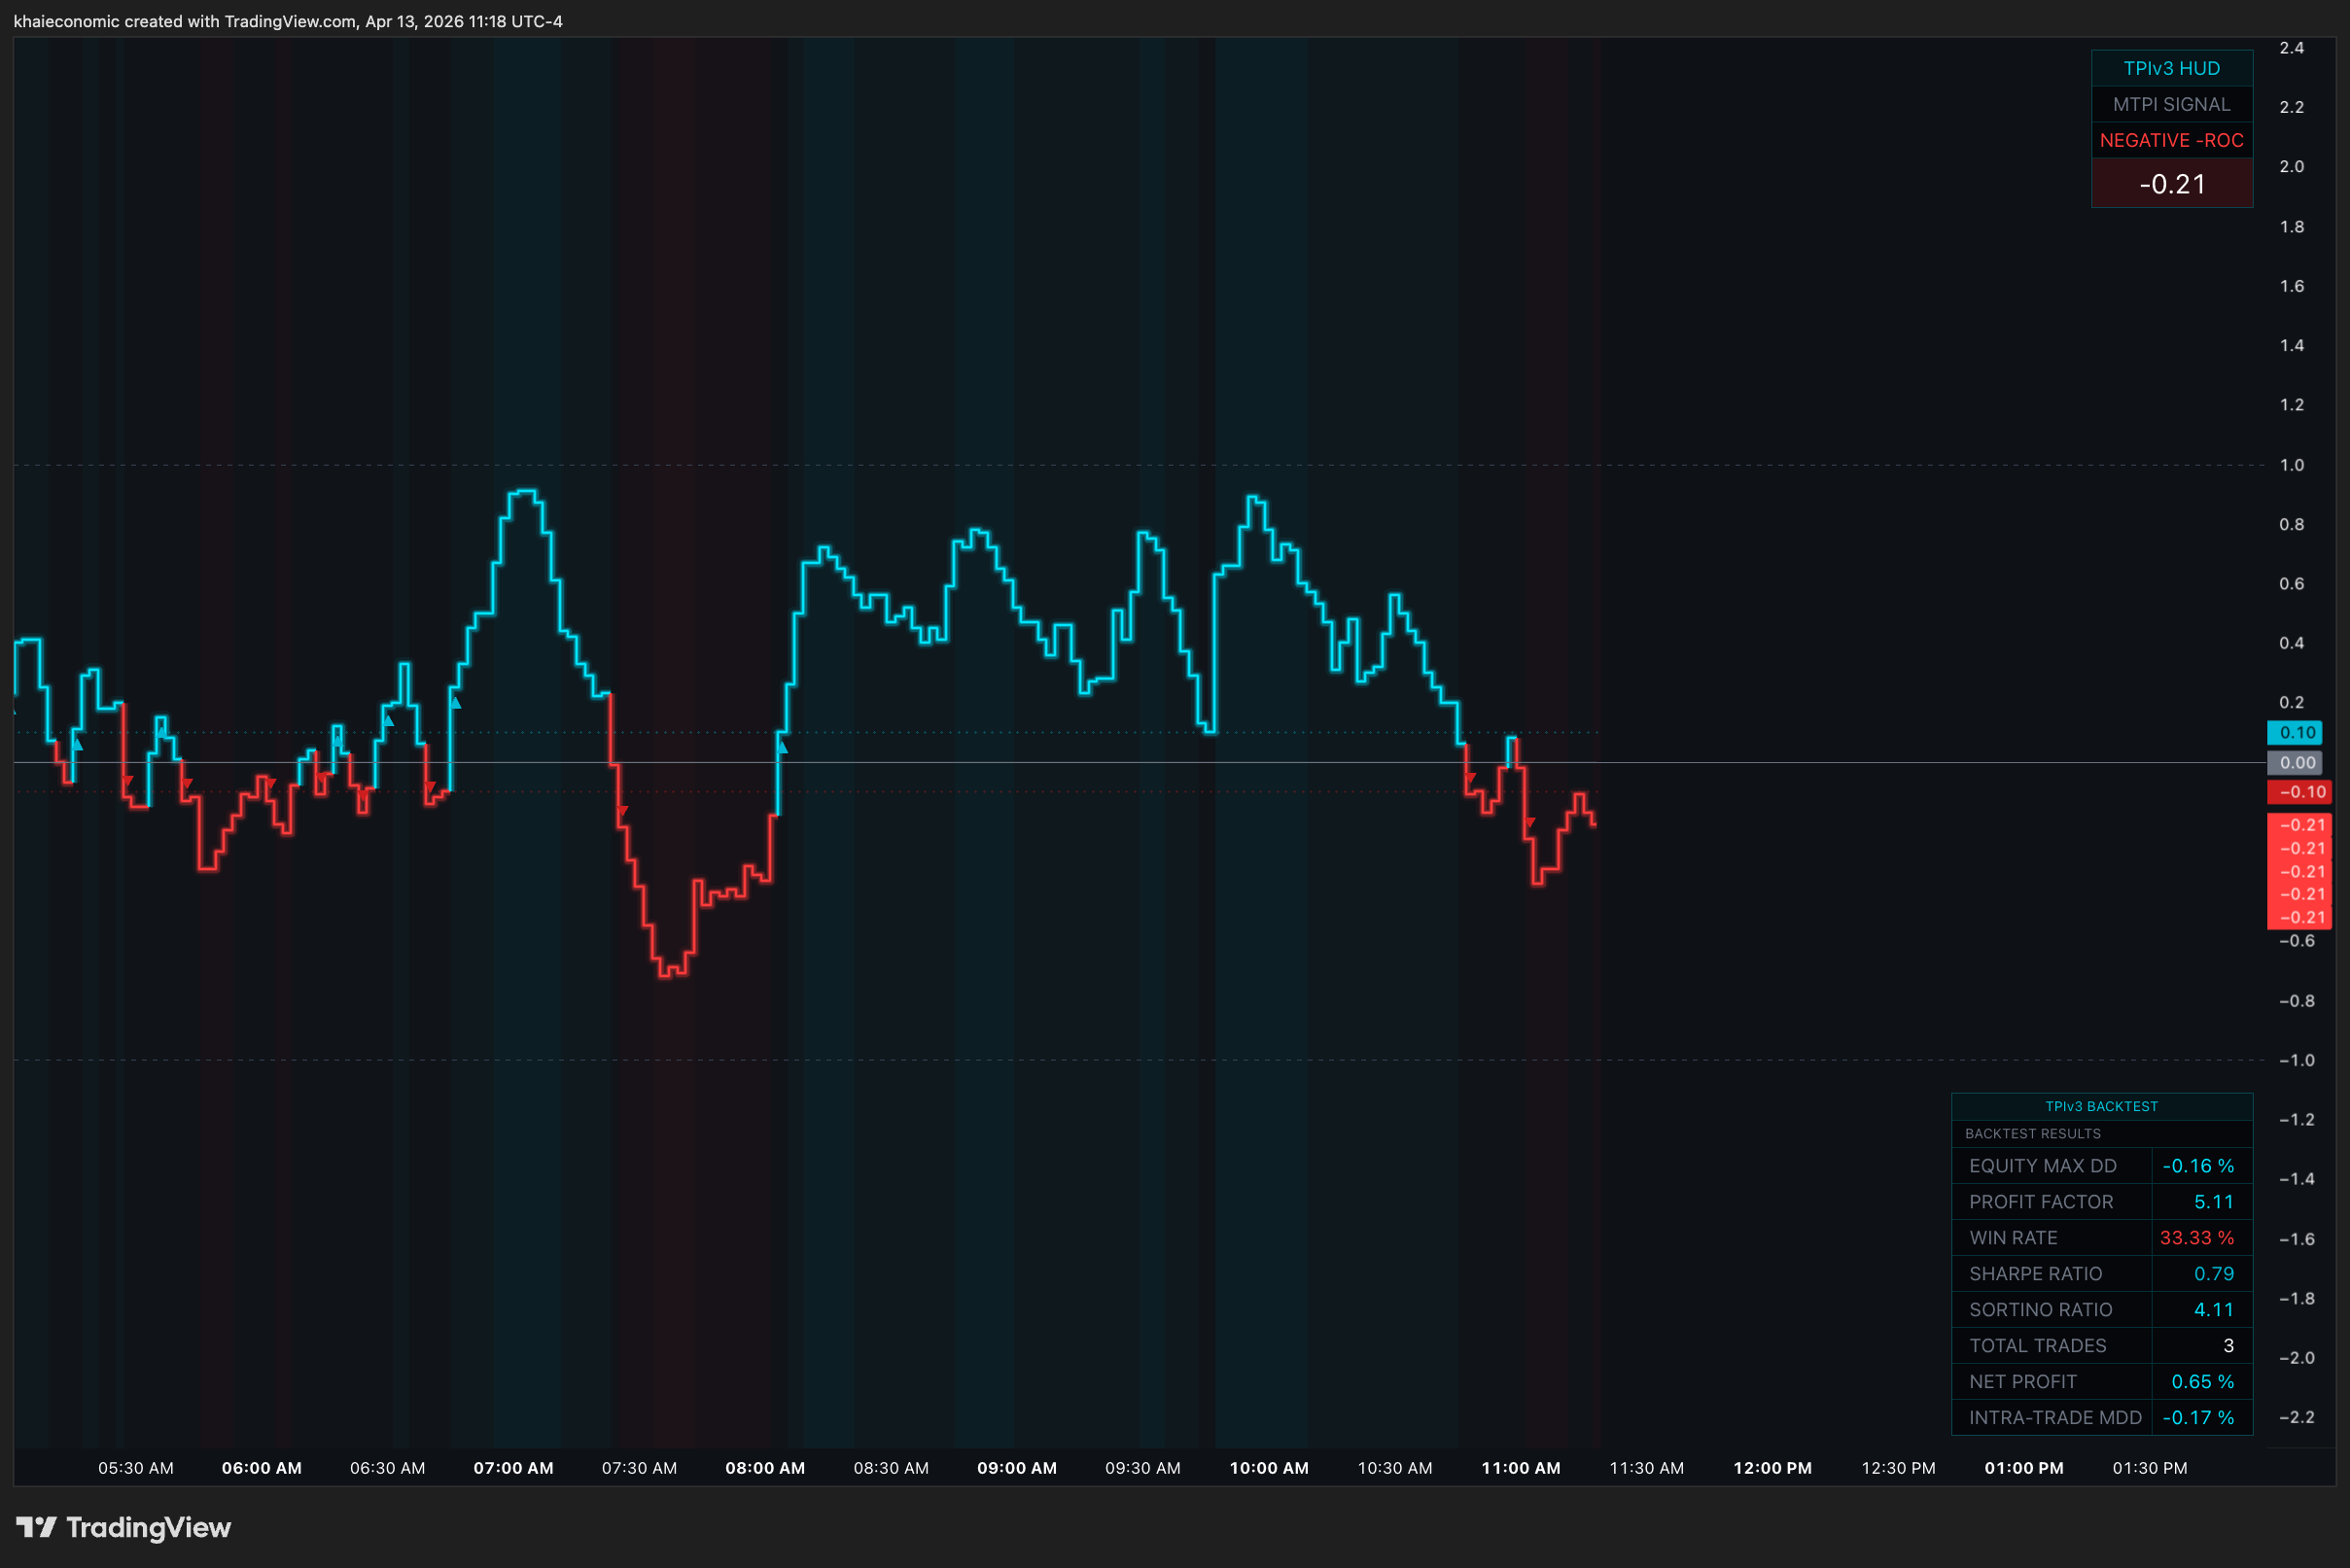
Task: Select the 4.11 Sortino ratio value
Action: 2213,1310
